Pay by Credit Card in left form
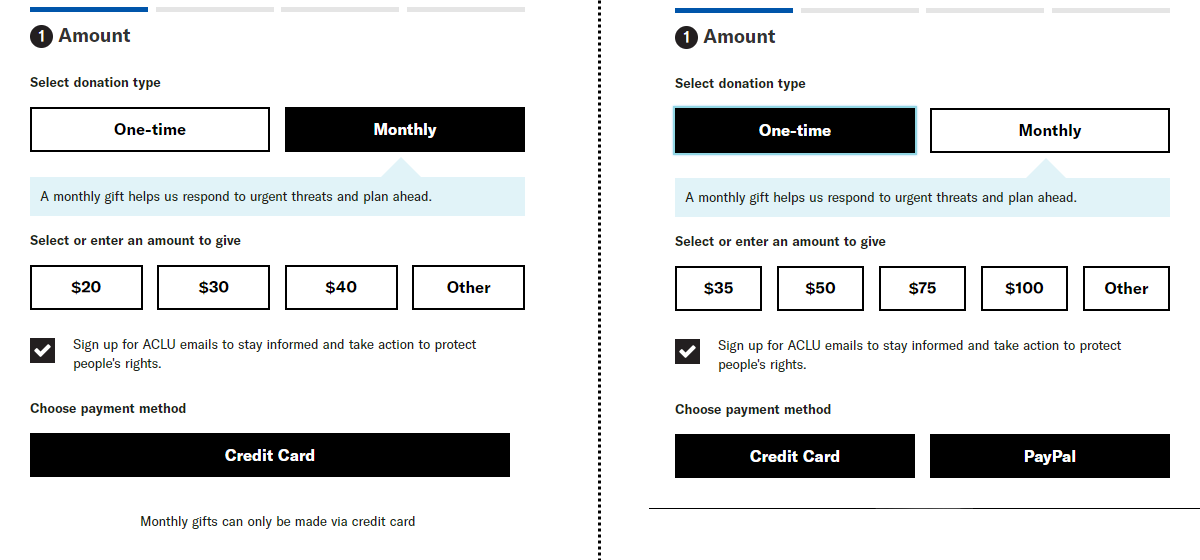Image resolution: width=1200 pixels, height=560 pixels. point(270,455)
